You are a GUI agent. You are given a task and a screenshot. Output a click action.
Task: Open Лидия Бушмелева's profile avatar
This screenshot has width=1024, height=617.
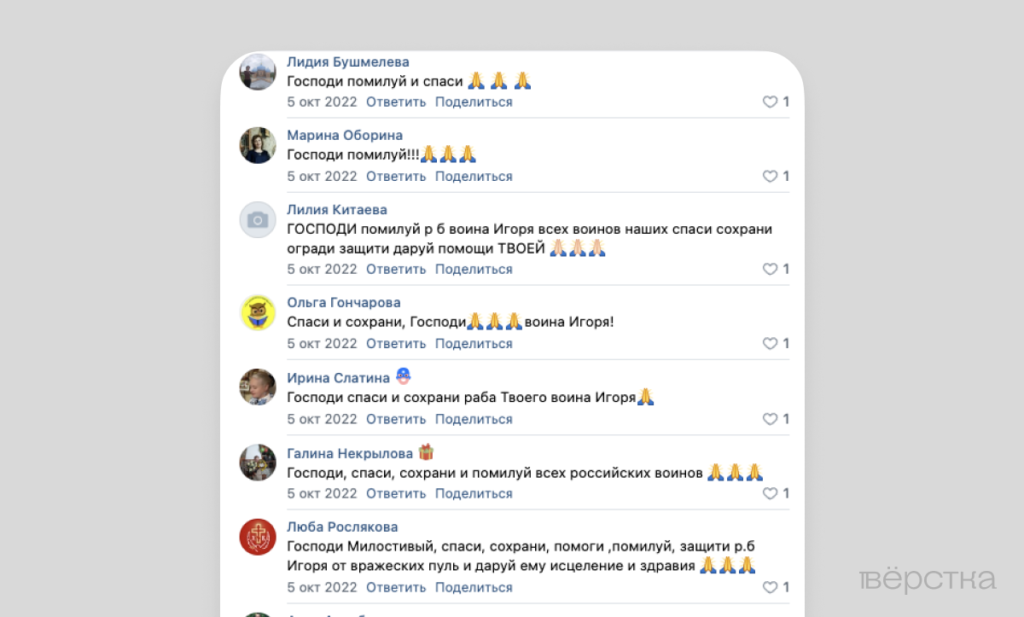point(258,72)
